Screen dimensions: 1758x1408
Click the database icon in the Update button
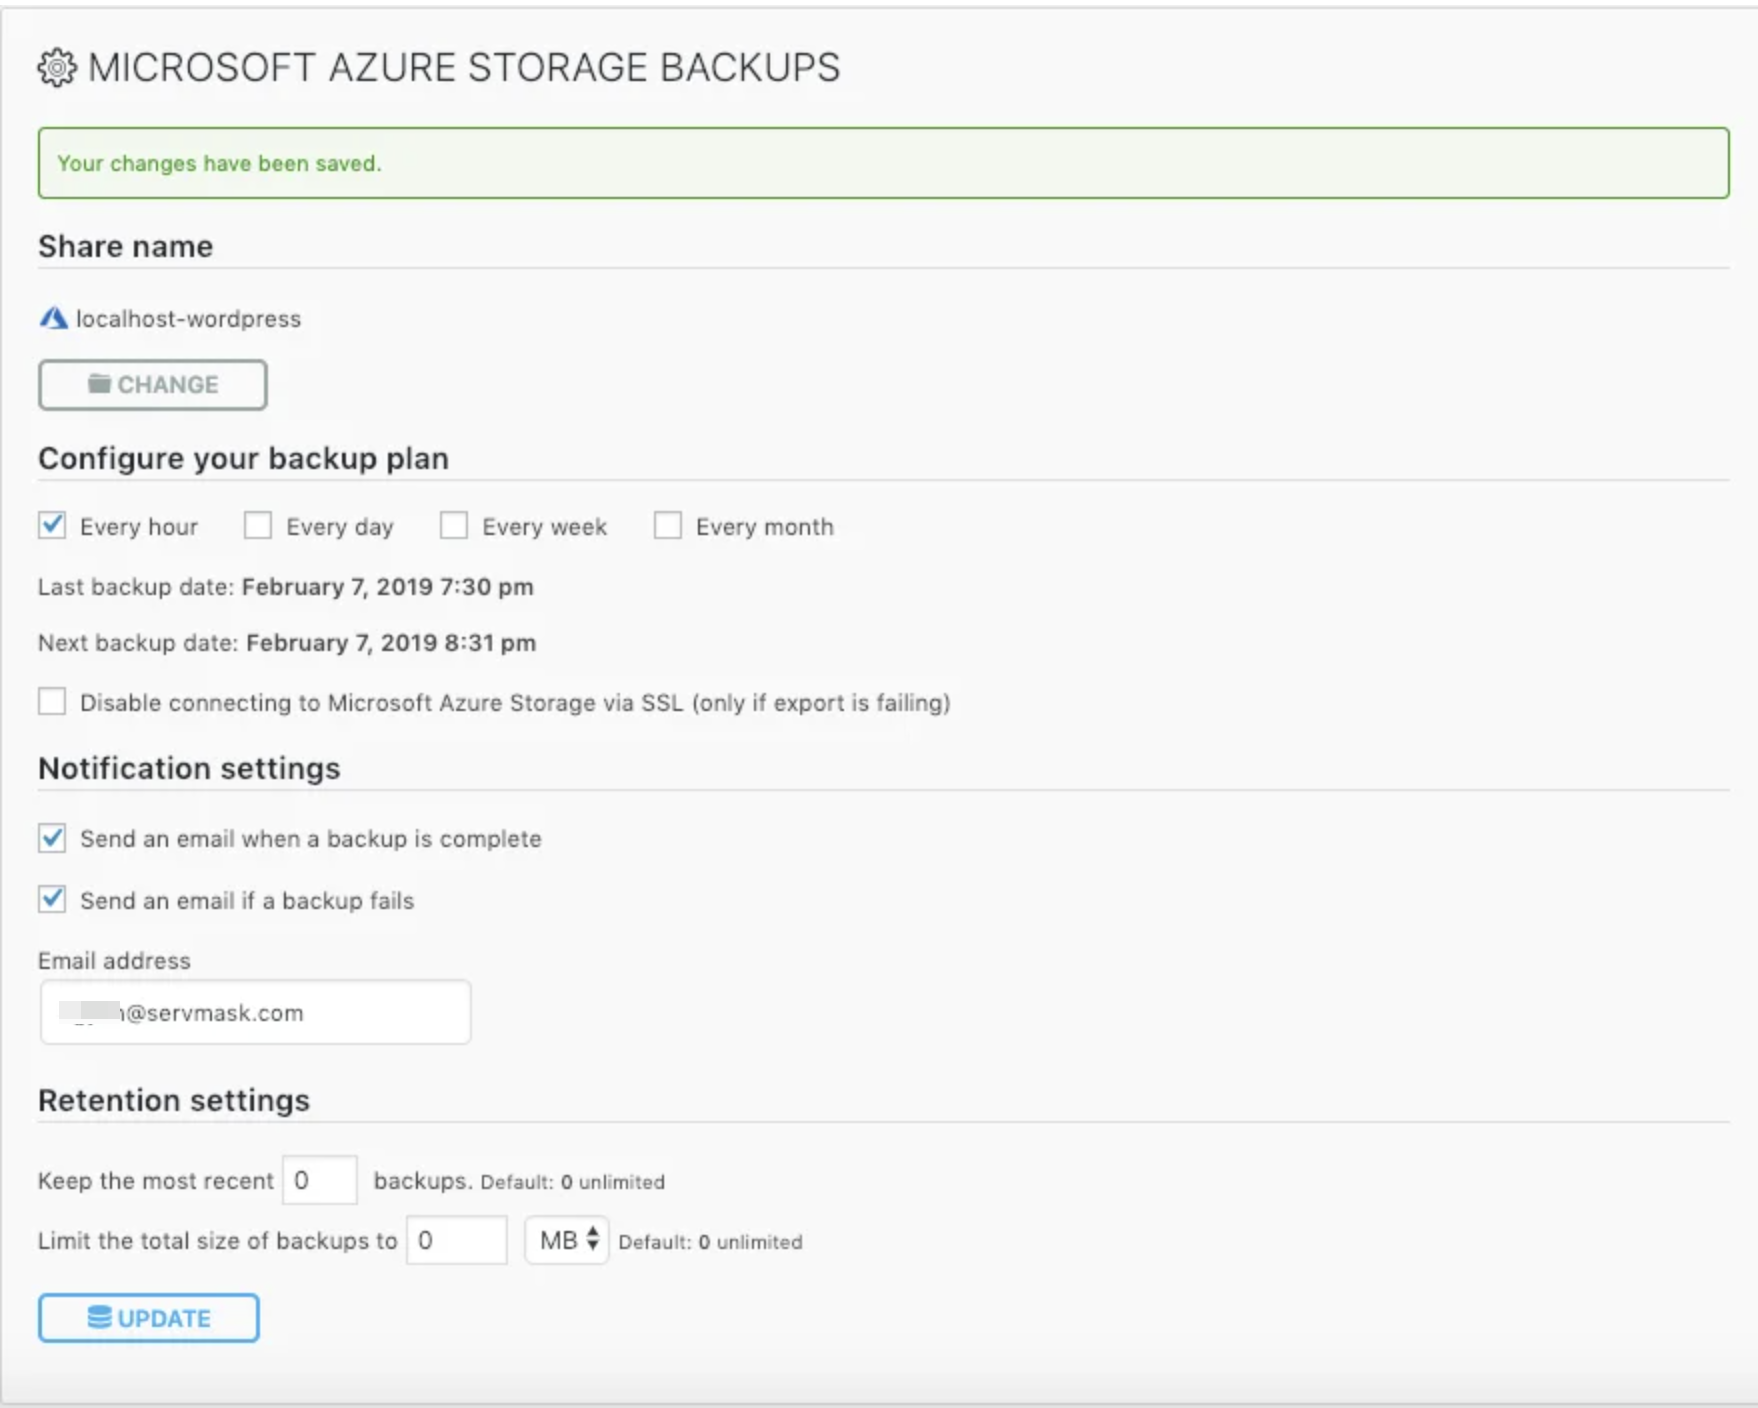point(99,1318)
